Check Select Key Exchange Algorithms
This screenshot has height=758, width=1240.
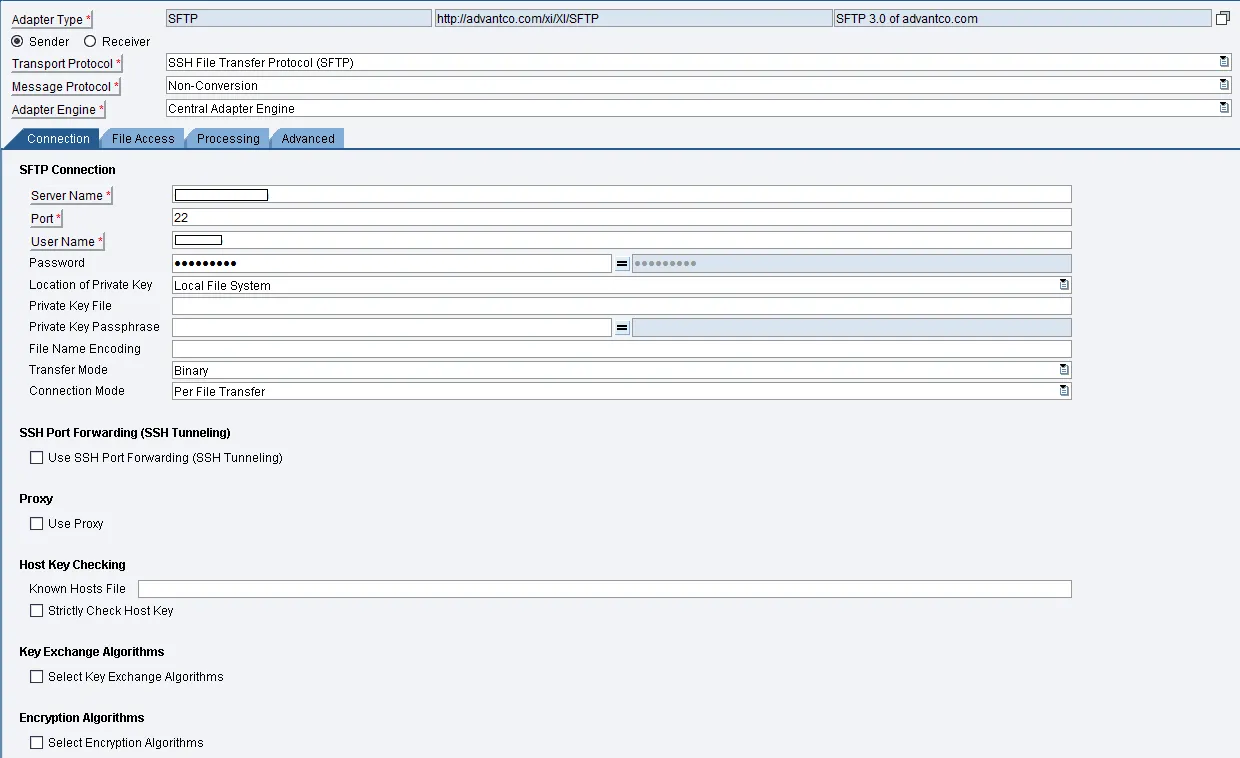37,676
